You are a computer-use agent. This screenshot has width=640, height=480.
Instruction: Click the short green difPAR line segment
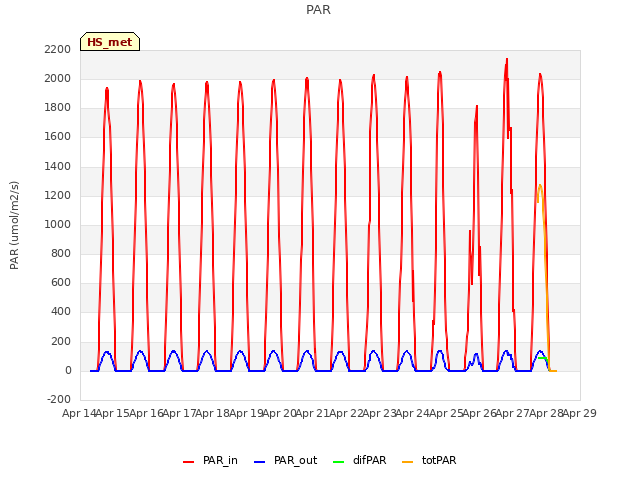(x=542, y=358)
